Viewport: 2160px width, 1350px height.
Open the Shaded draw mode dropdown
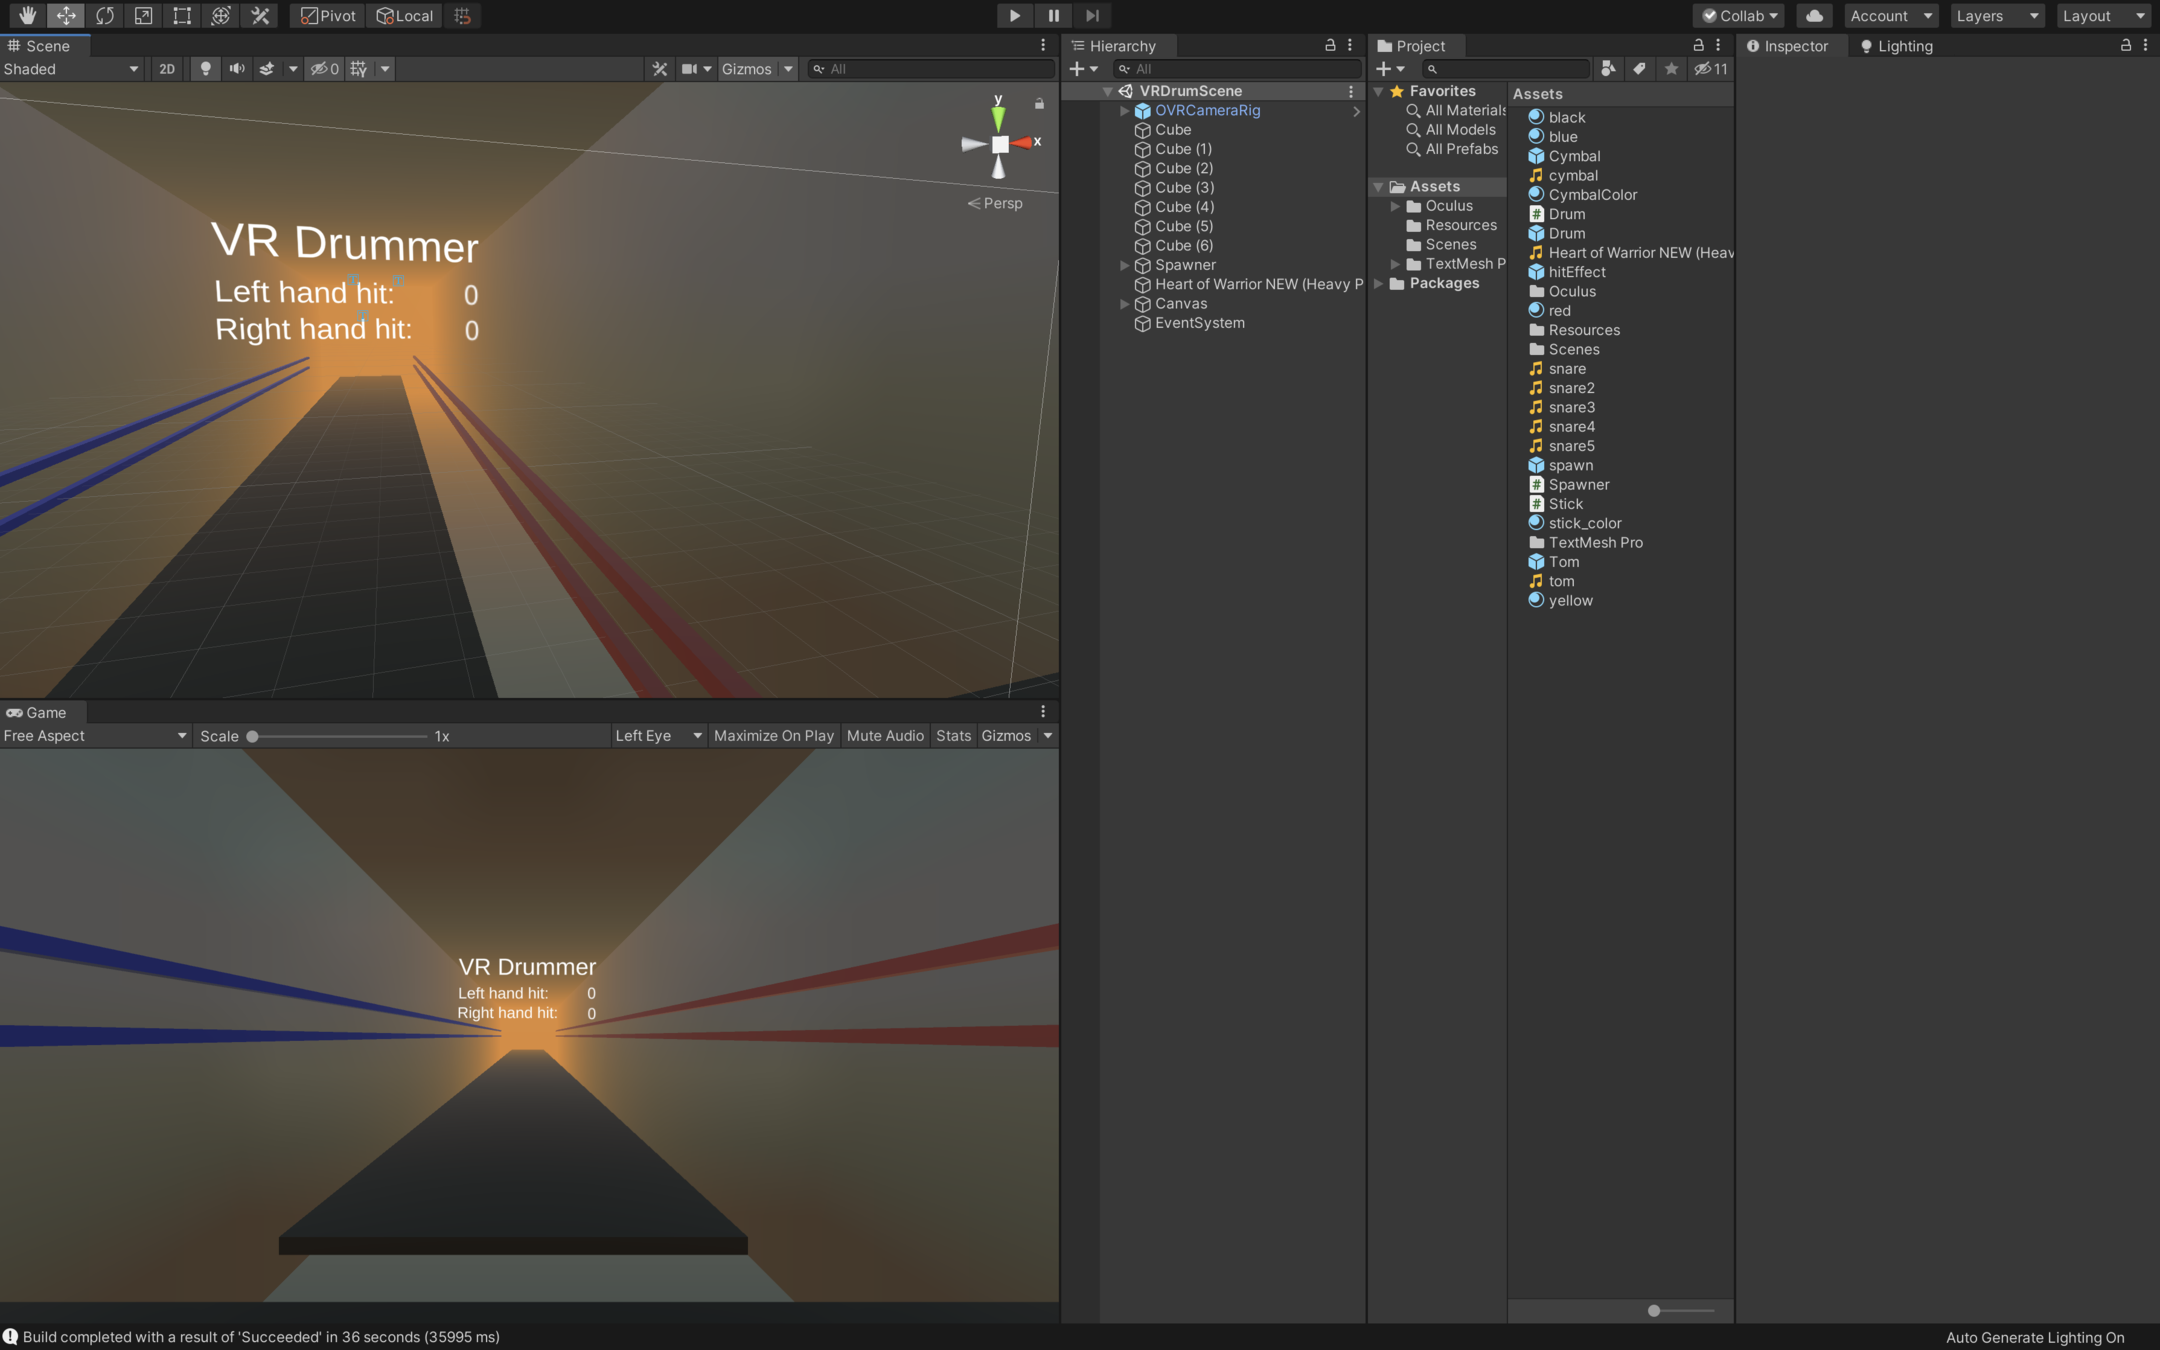70,69
